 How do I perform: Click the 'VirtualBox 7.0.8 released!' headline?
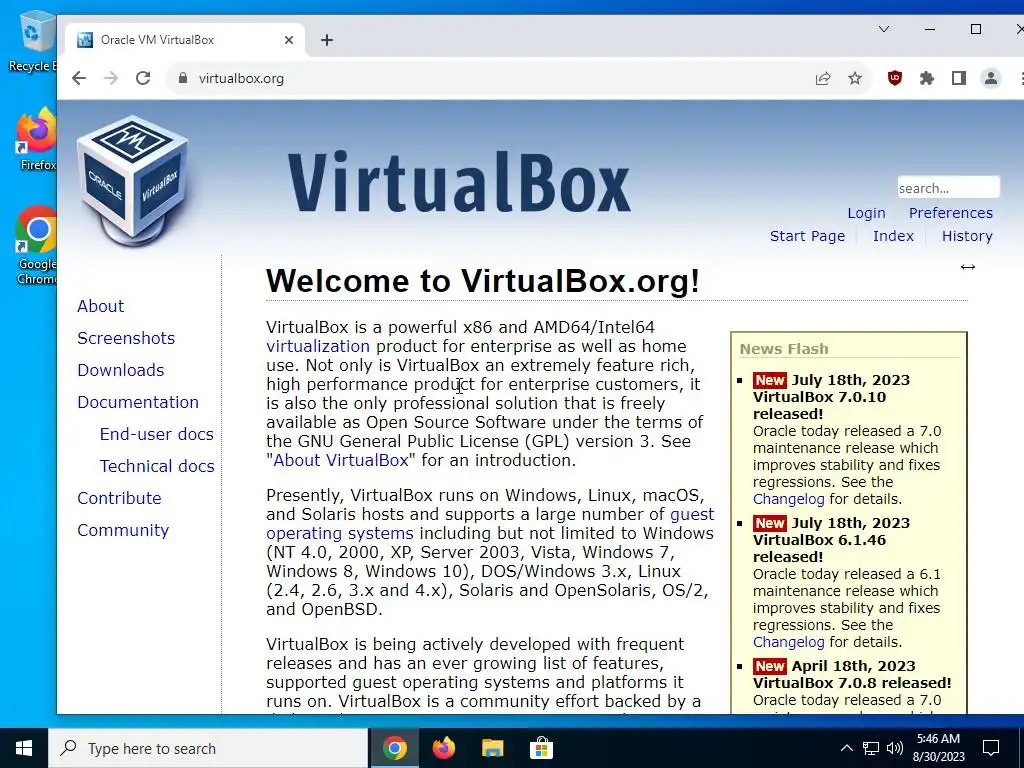(852, 683)
